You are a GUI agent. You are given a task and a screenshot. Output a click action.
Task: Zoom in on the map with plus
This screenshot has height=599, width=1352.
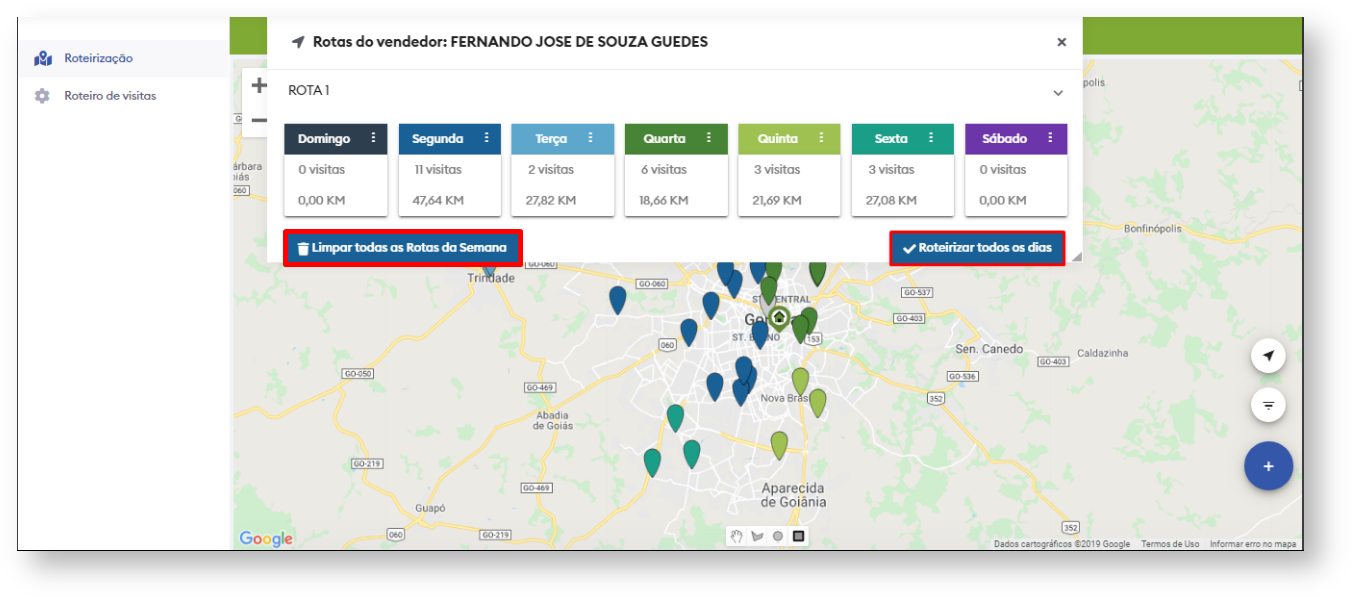[258, 86]
